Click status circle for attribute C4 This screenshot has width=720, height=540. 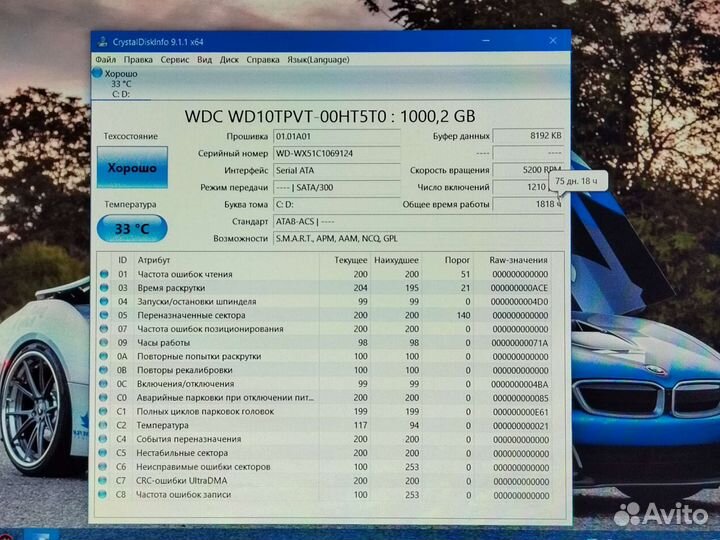tap(103, 439)
